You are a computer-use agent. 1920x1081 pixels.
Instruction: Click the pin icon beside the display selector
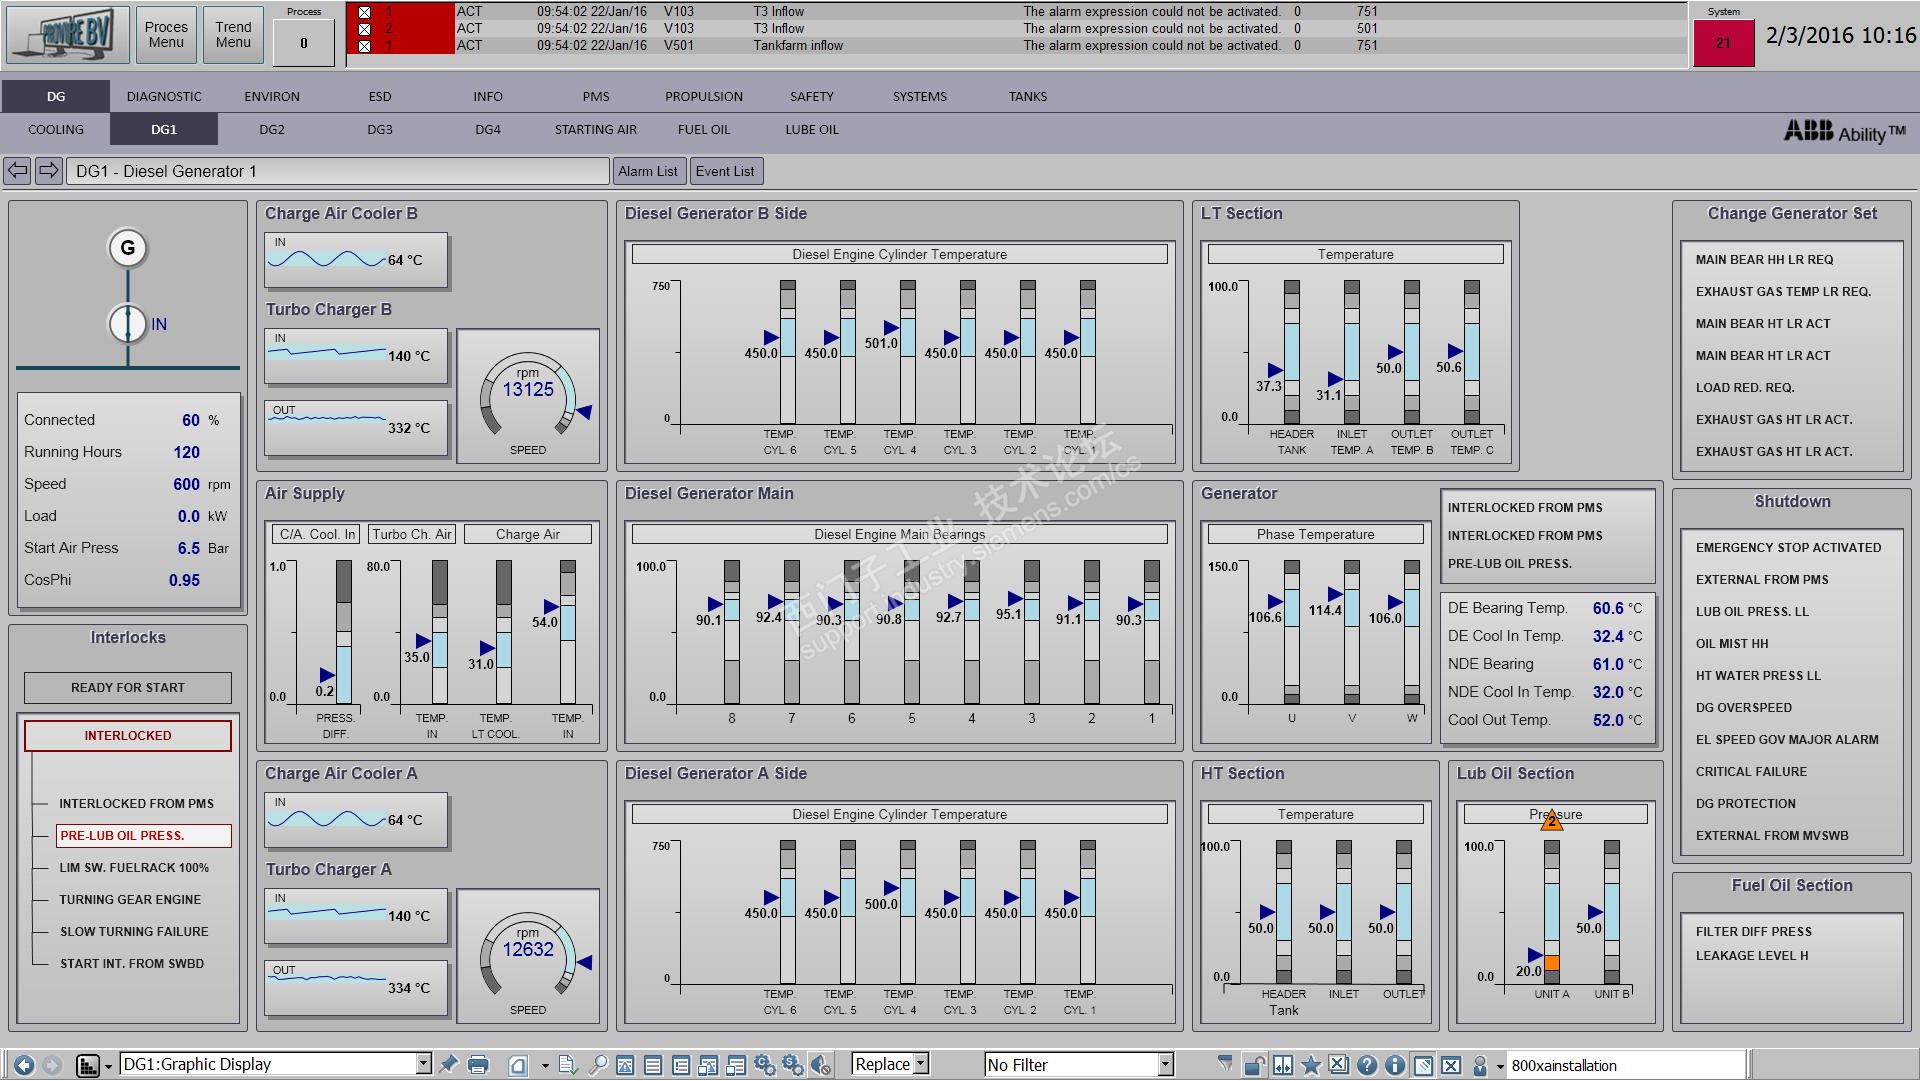point(448,1065)
